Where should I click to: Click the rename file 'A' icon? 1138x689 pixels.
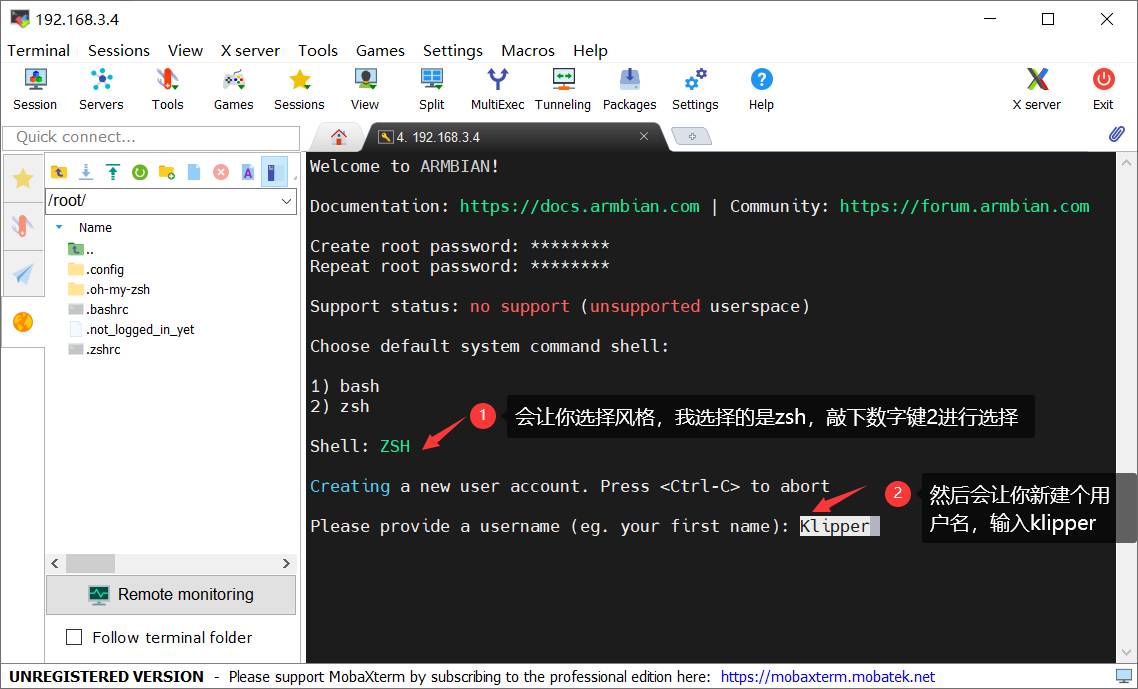pos(248,172)
